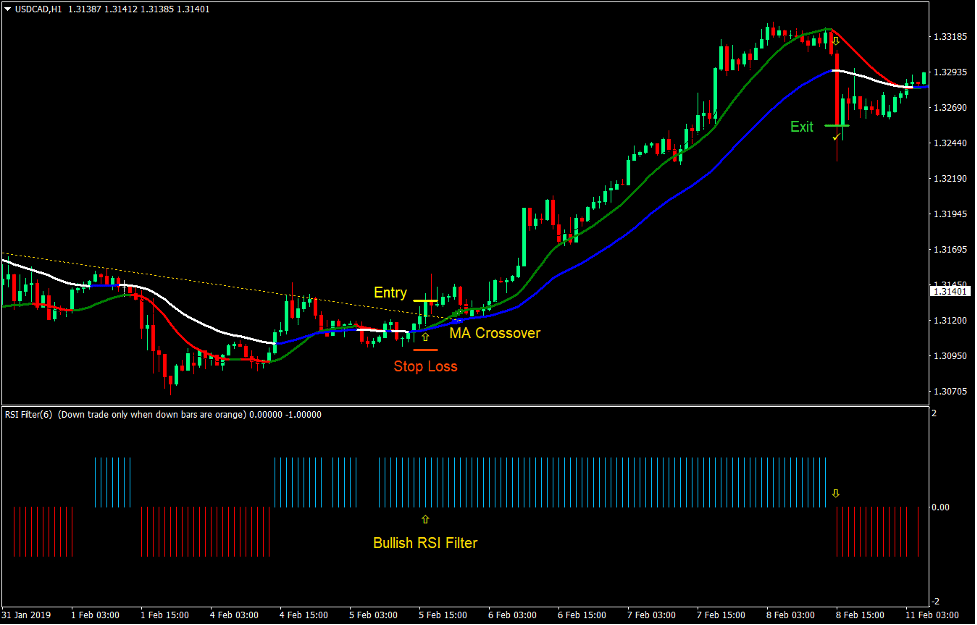This screenshot has height=625, width=977.
Task: Open the USDCAD,H1 chart dropdown triangle
Action: click(x=8, y=9)
